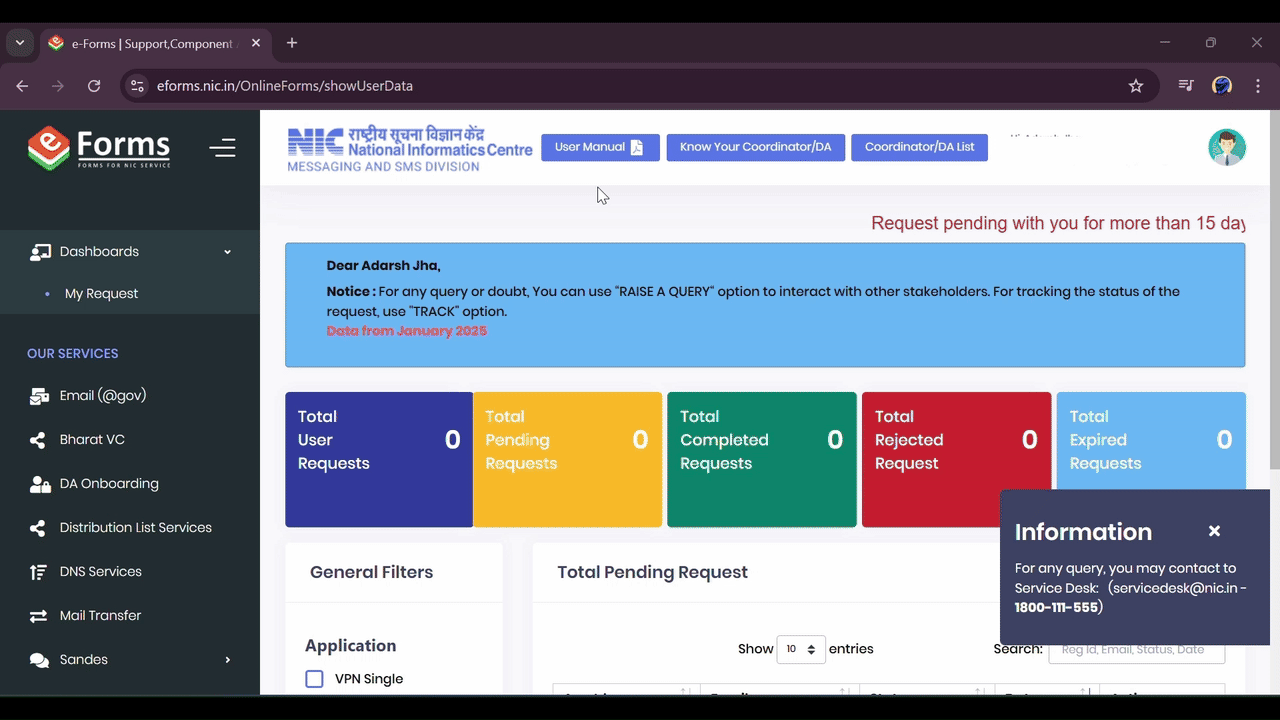Image resolution: width=1280 pixels, height=720 pixels.
Task: Click the Search input field
Action: pos(1136,649)
